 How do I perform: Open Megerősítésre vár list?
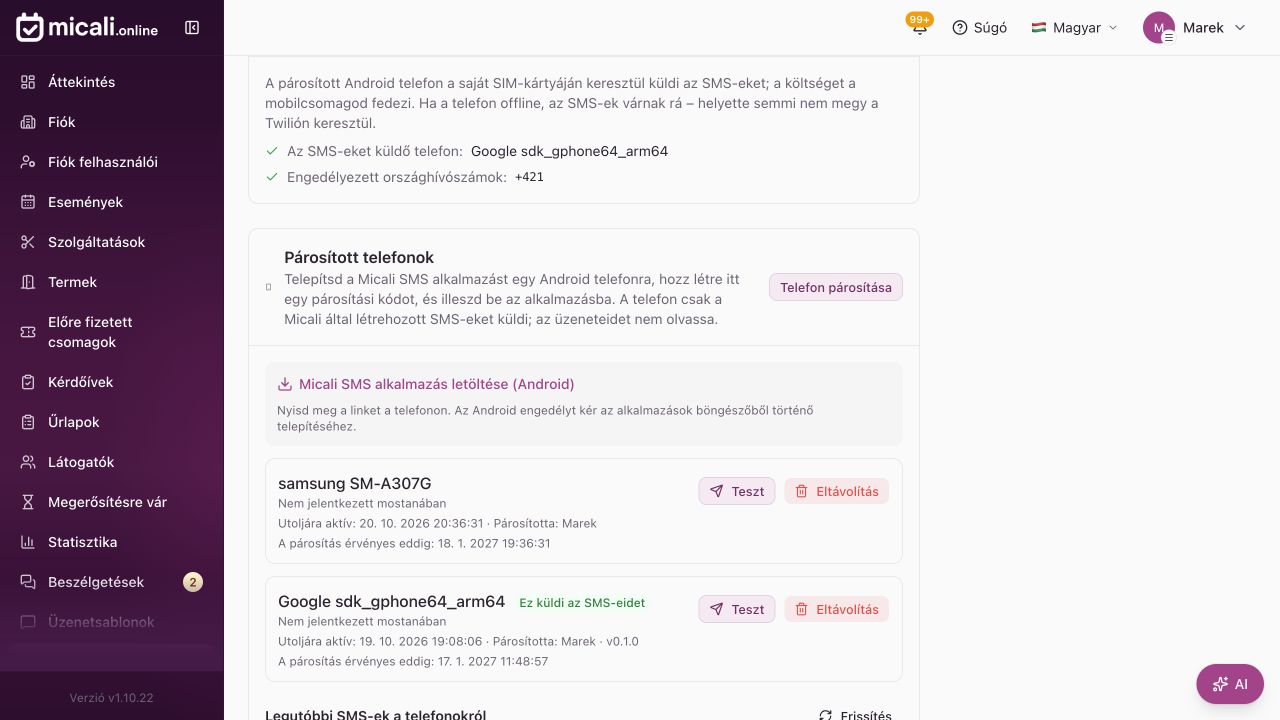click(112, 502)
